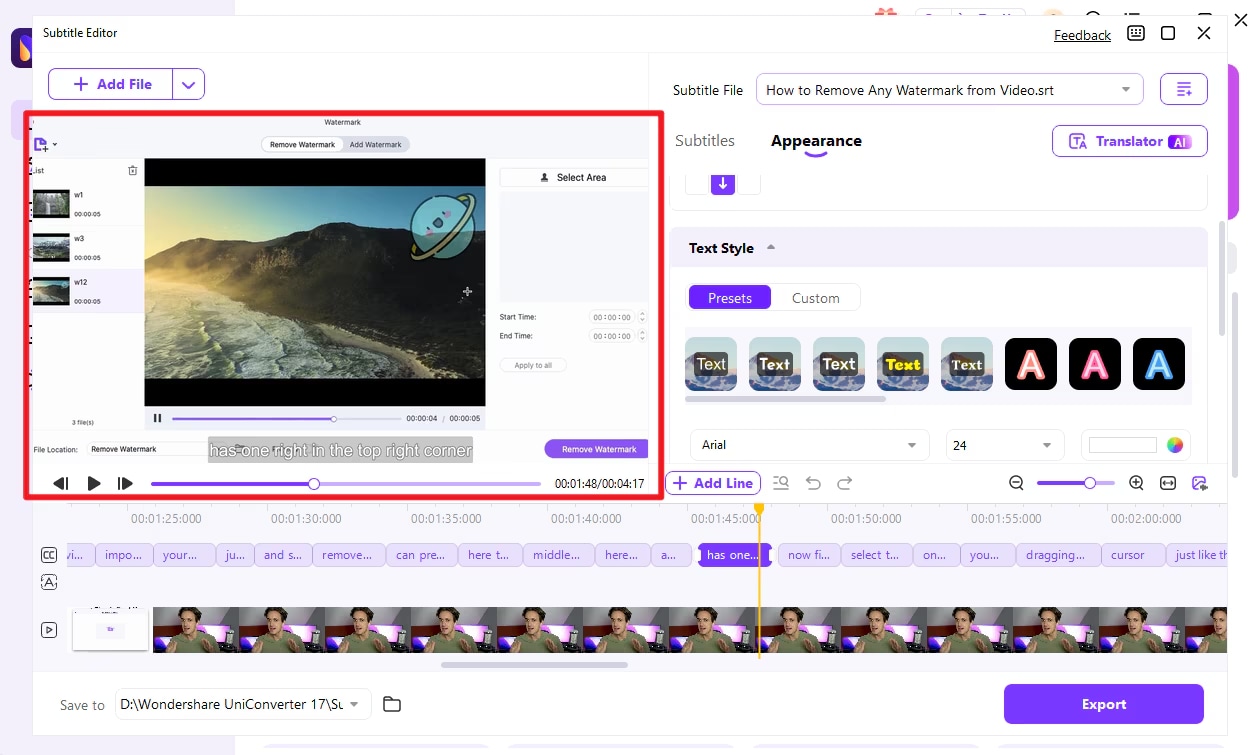Viewport: 1256px width, 755px height.
Task: Open the Arial font dropdown
Action: pos(808,444)
